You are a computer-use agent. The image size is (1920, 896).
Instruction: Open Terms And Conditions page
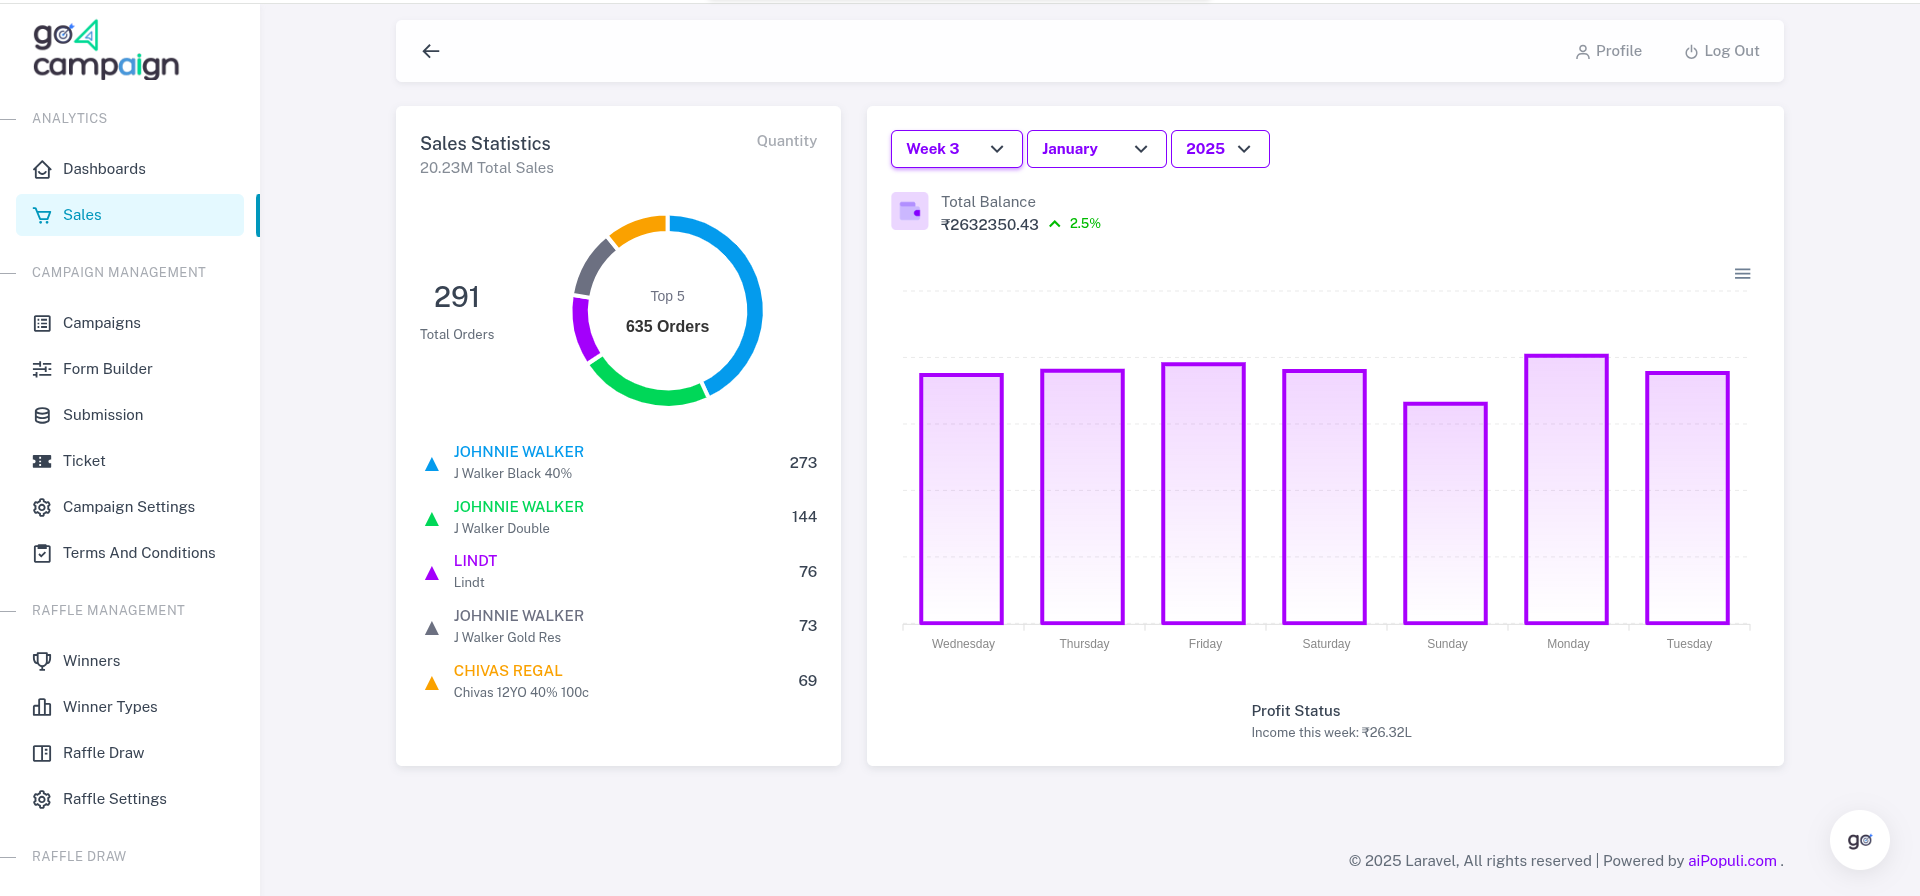130,553
